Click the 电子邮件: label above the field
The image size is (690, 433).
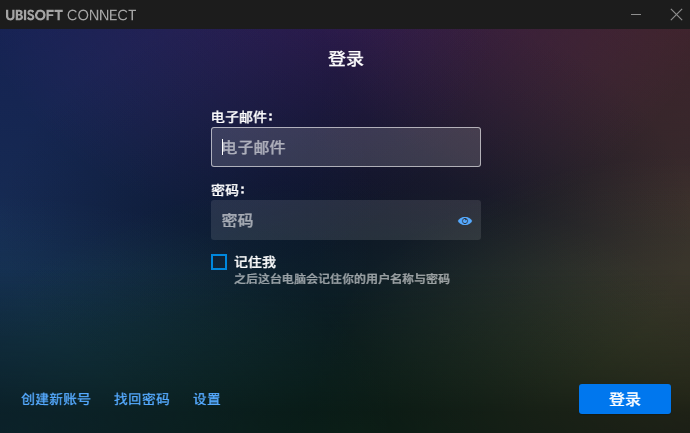click(x=242, y=117)
